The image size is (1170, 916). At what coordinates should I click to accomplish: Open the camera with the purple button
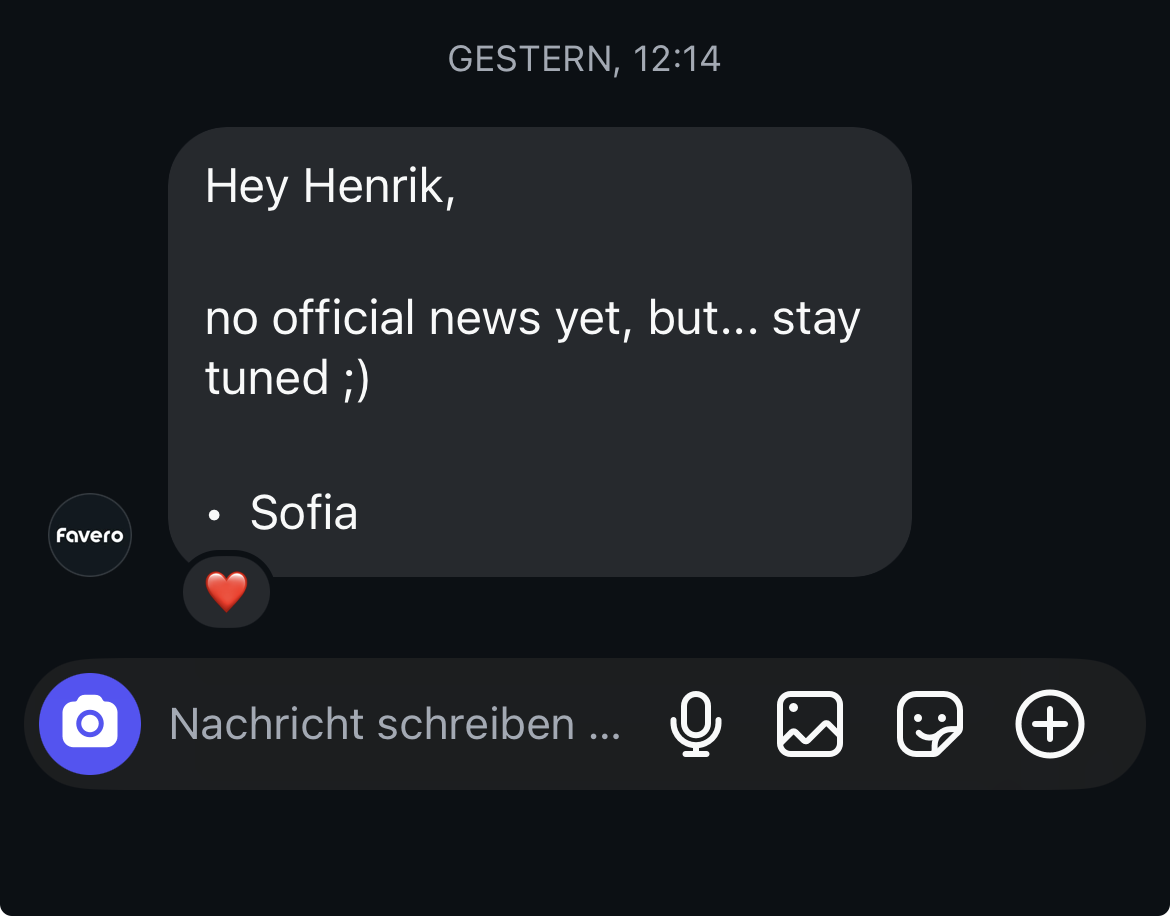click(x=90, y=724)
